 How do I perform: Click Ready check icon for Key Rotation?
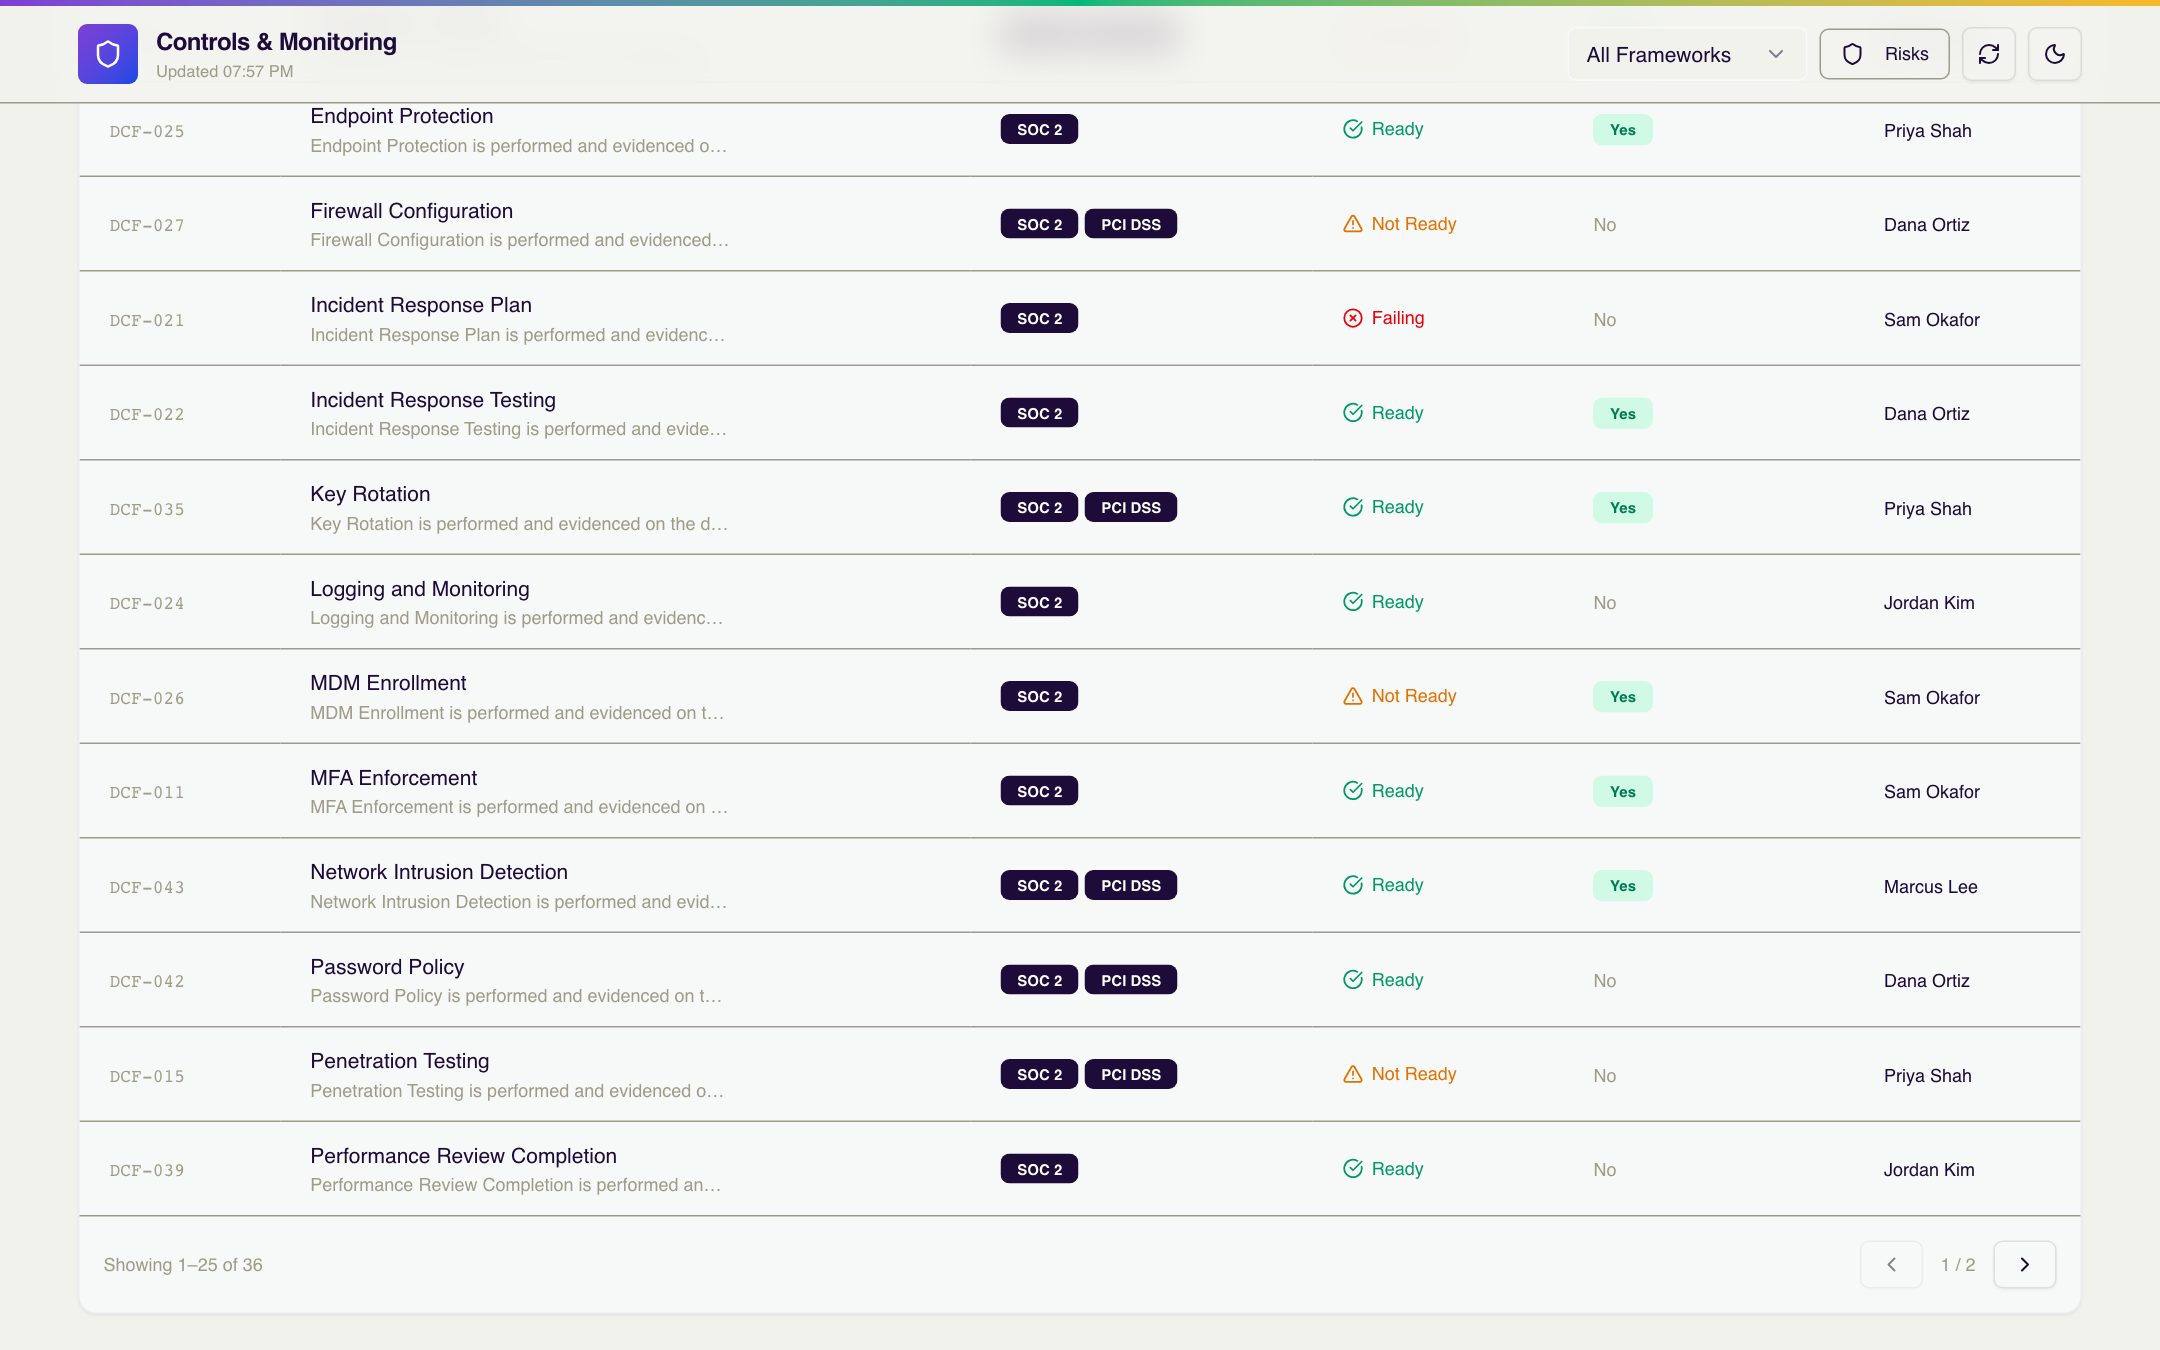(x=1353, y=507)
